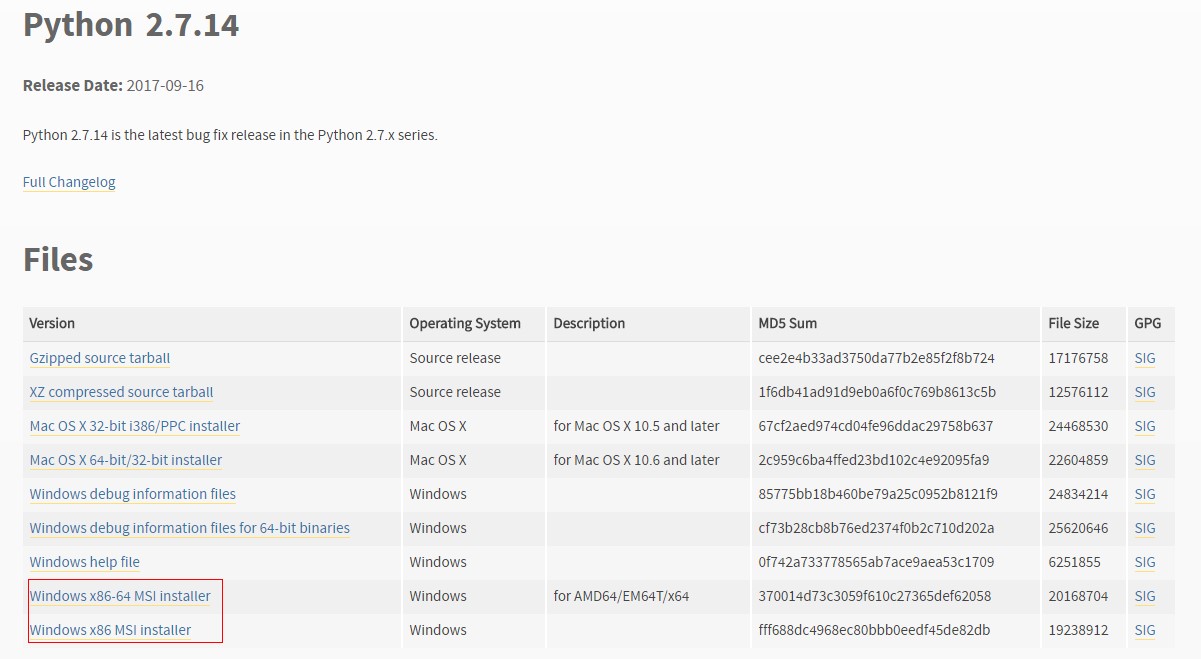Open SIG for Gzipped source tarball
Image resolution: width=1201 pixels, height=659 pixels.
(x=1145, y=358)
